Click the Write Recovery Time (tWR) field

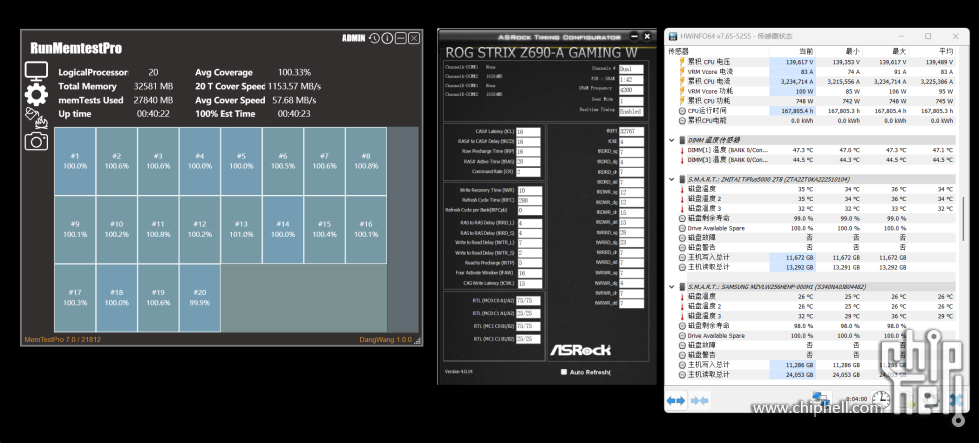coord(529,190)
